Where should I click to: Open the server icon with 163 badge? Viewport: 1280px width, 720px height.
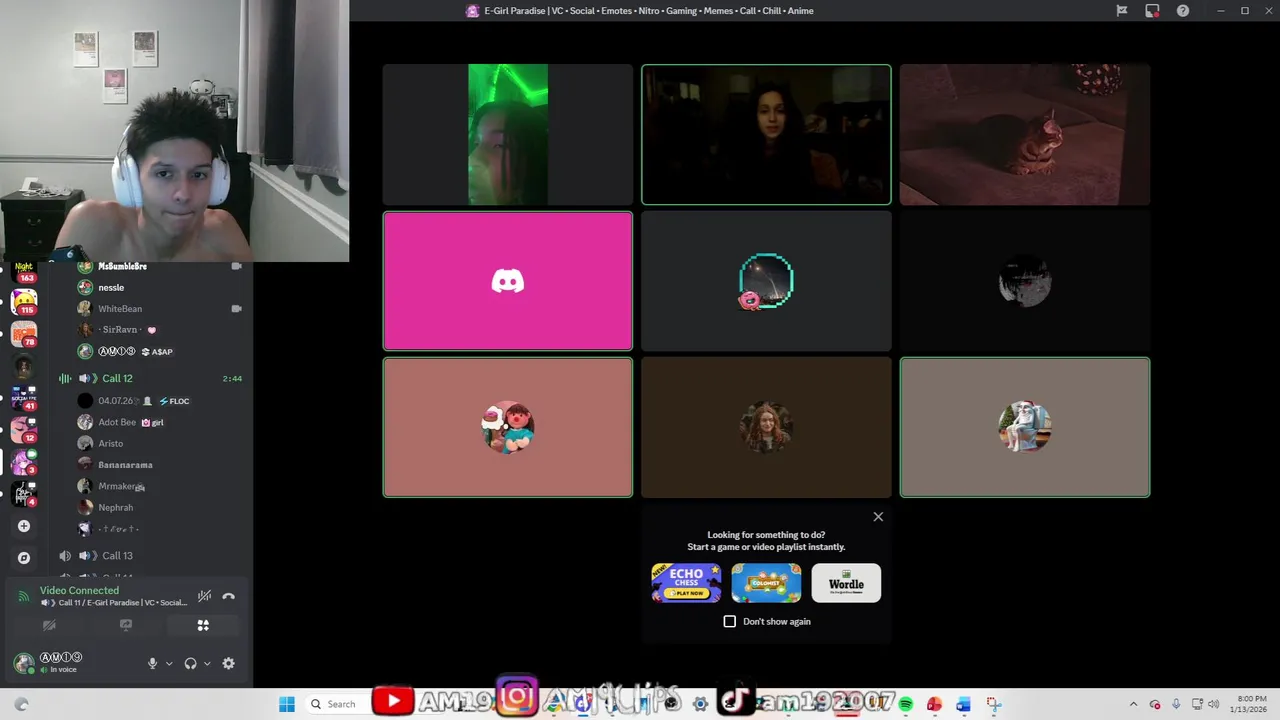pyautogui.click(x=24, y=271)
